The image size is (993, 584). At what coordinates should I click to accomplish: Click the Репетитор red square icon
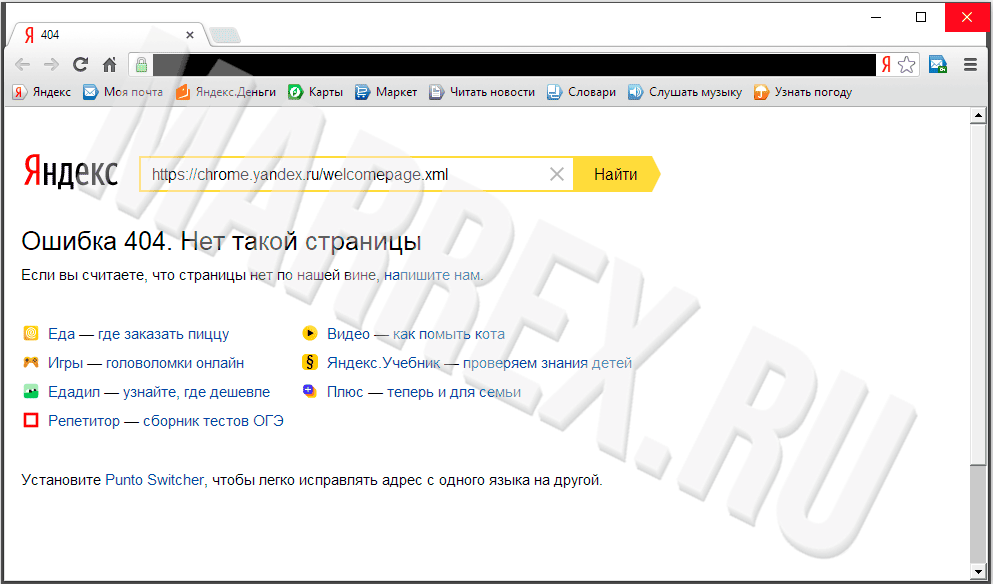point(30,420)
